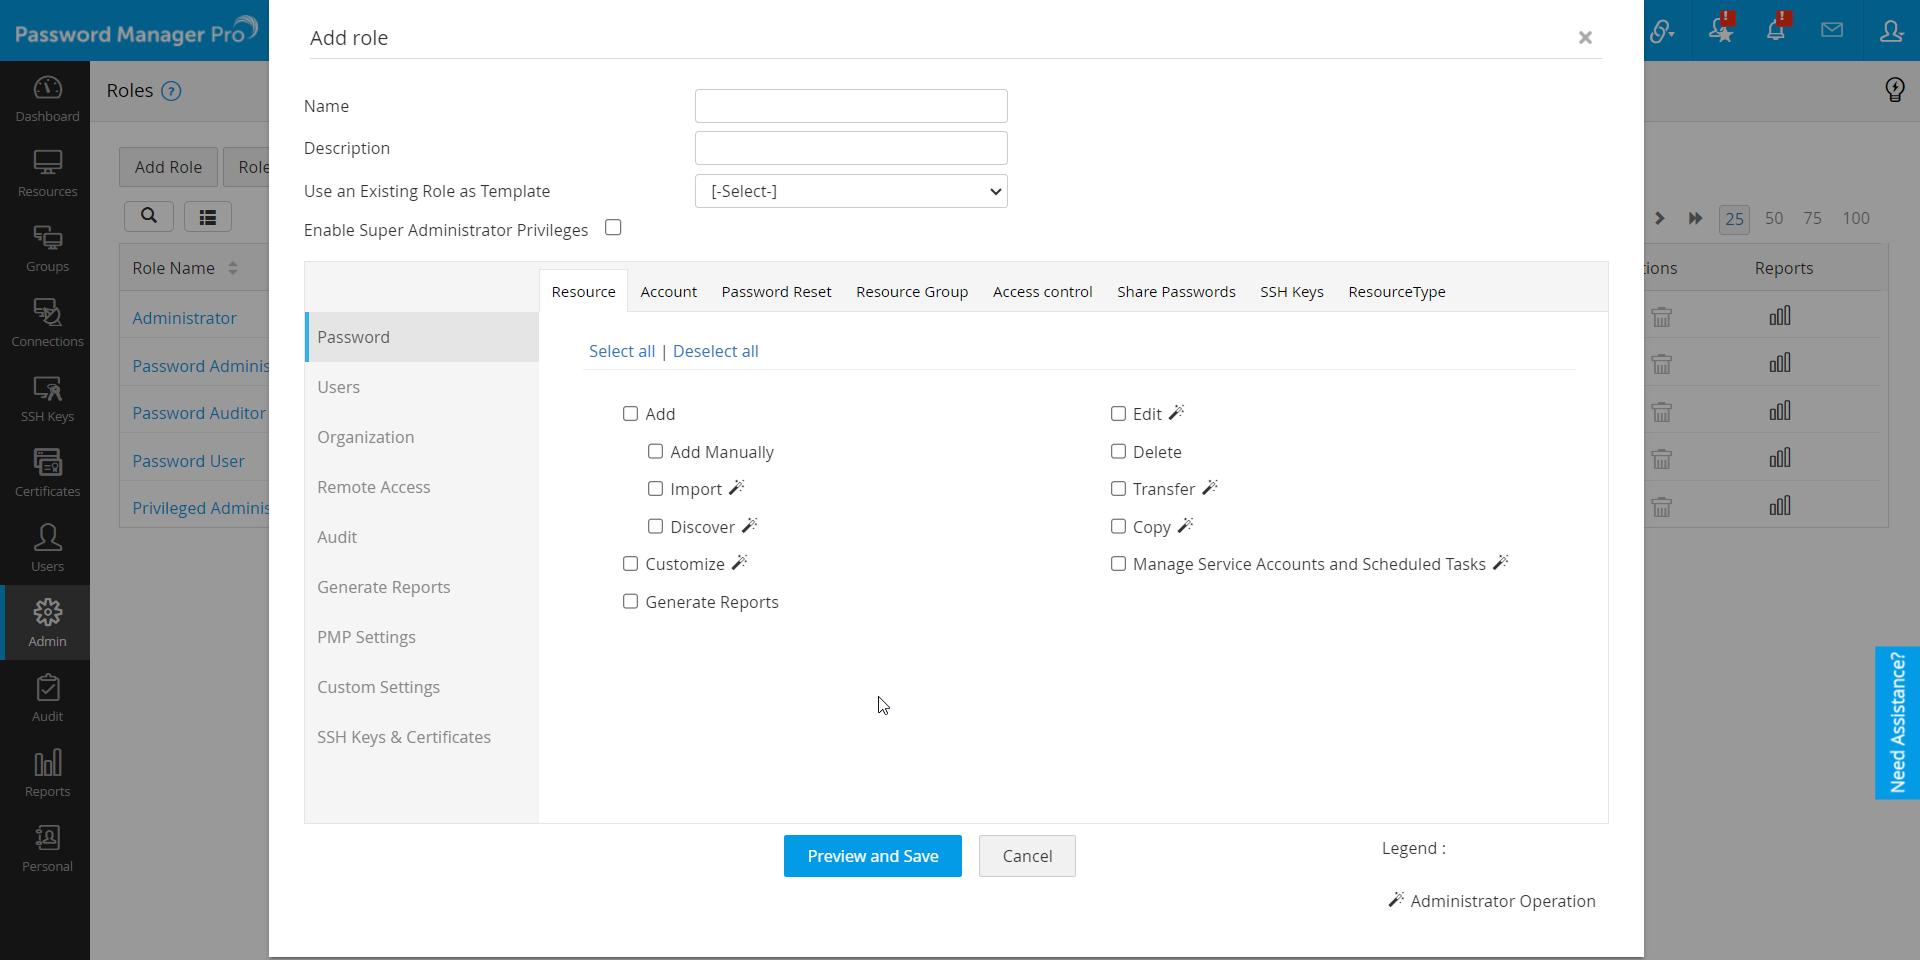Switch to the Password Reset tab

(776, 292)
